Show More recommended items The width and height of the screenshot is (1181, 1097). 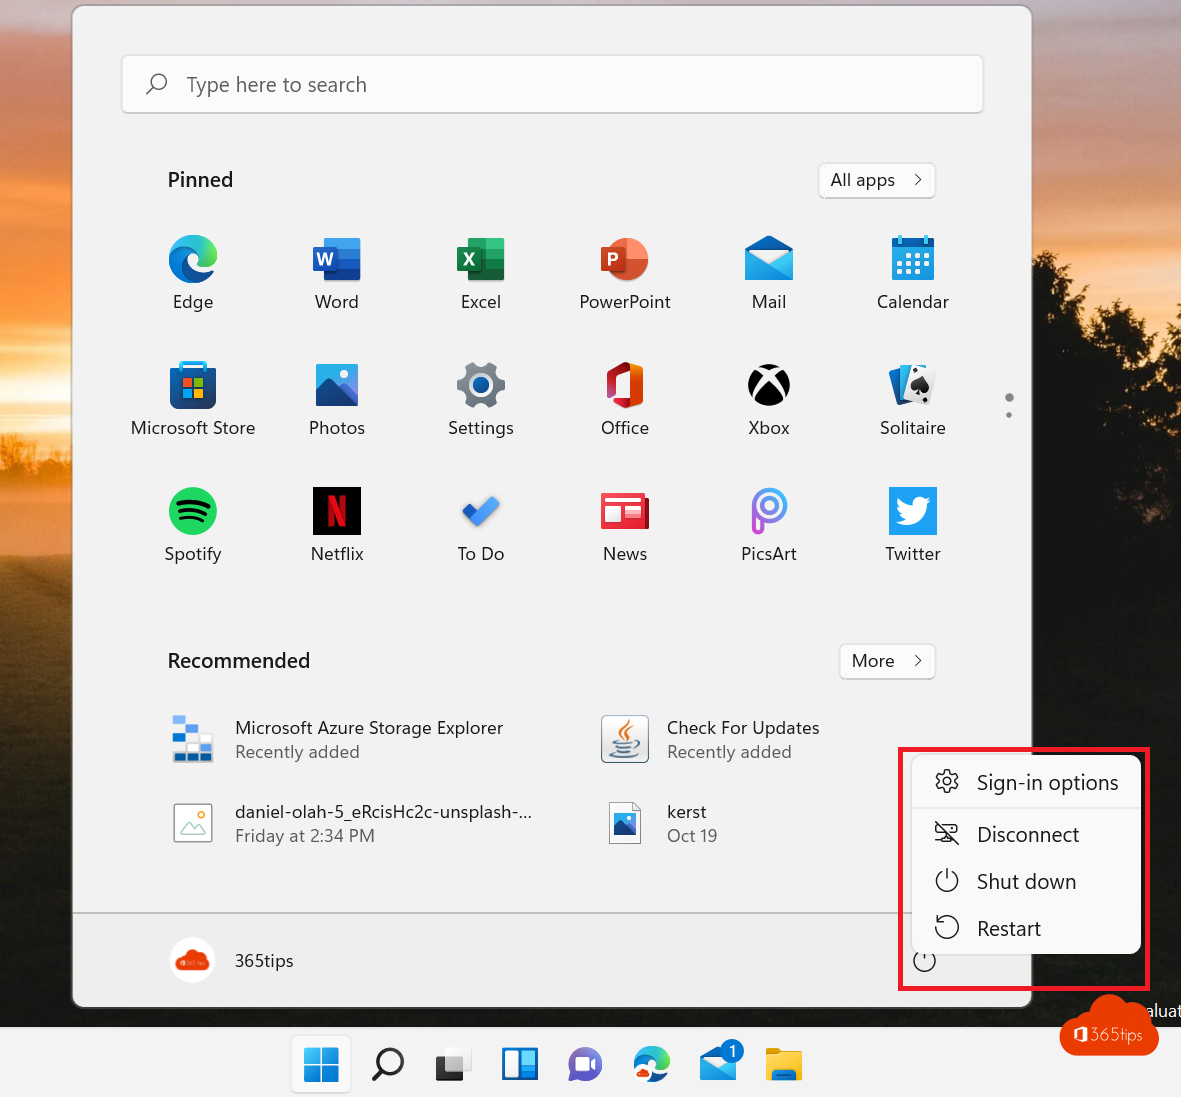pyautogui.click(x=887, y=661)
